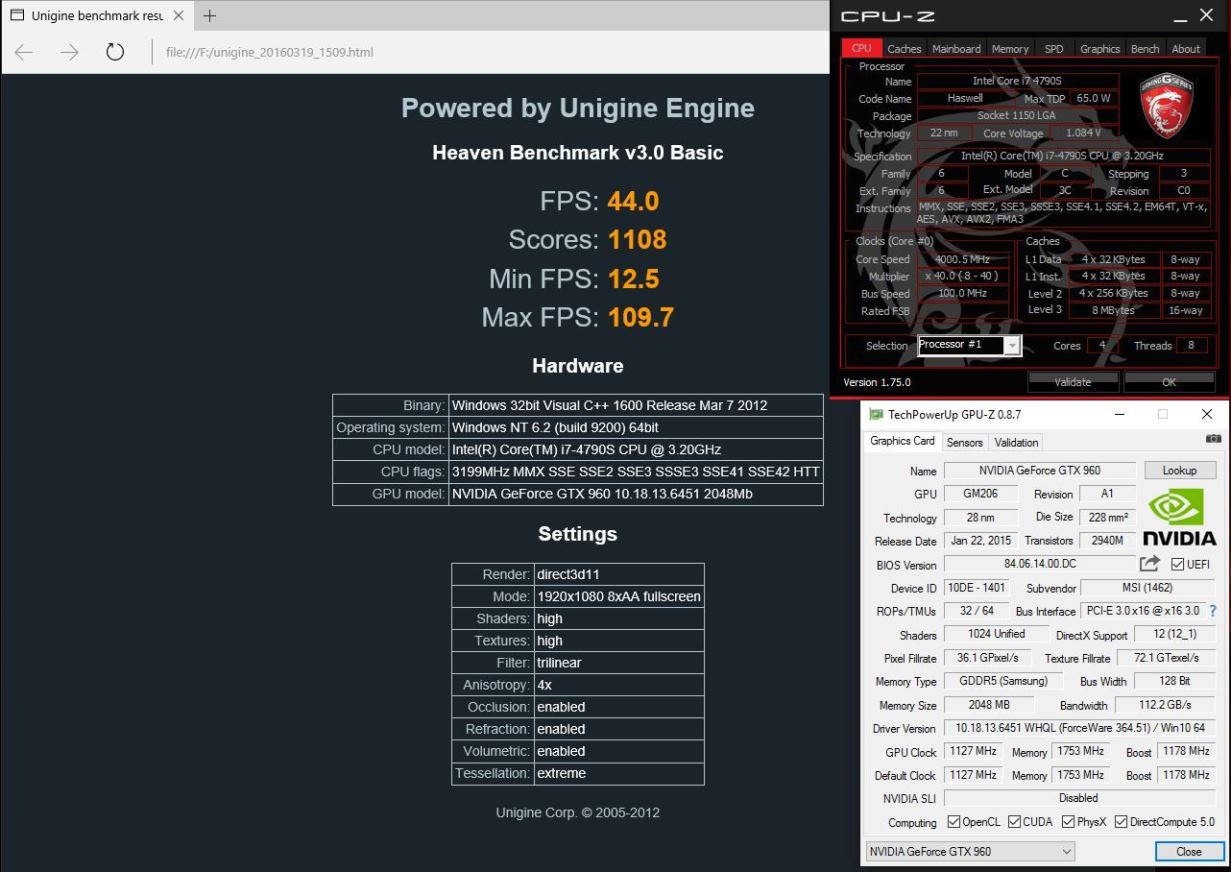Click the MSI dragon logo in CPU-Z
Image resolution: width=1231 pixels, height=872 pixels.
coord(1167,107)
